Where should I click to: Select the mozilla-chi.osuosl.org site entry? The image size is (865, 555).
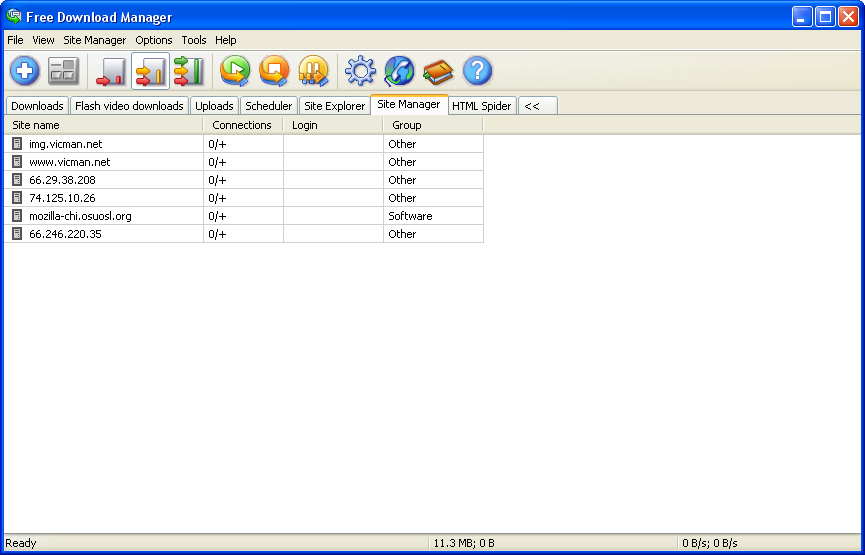[244, 216]
